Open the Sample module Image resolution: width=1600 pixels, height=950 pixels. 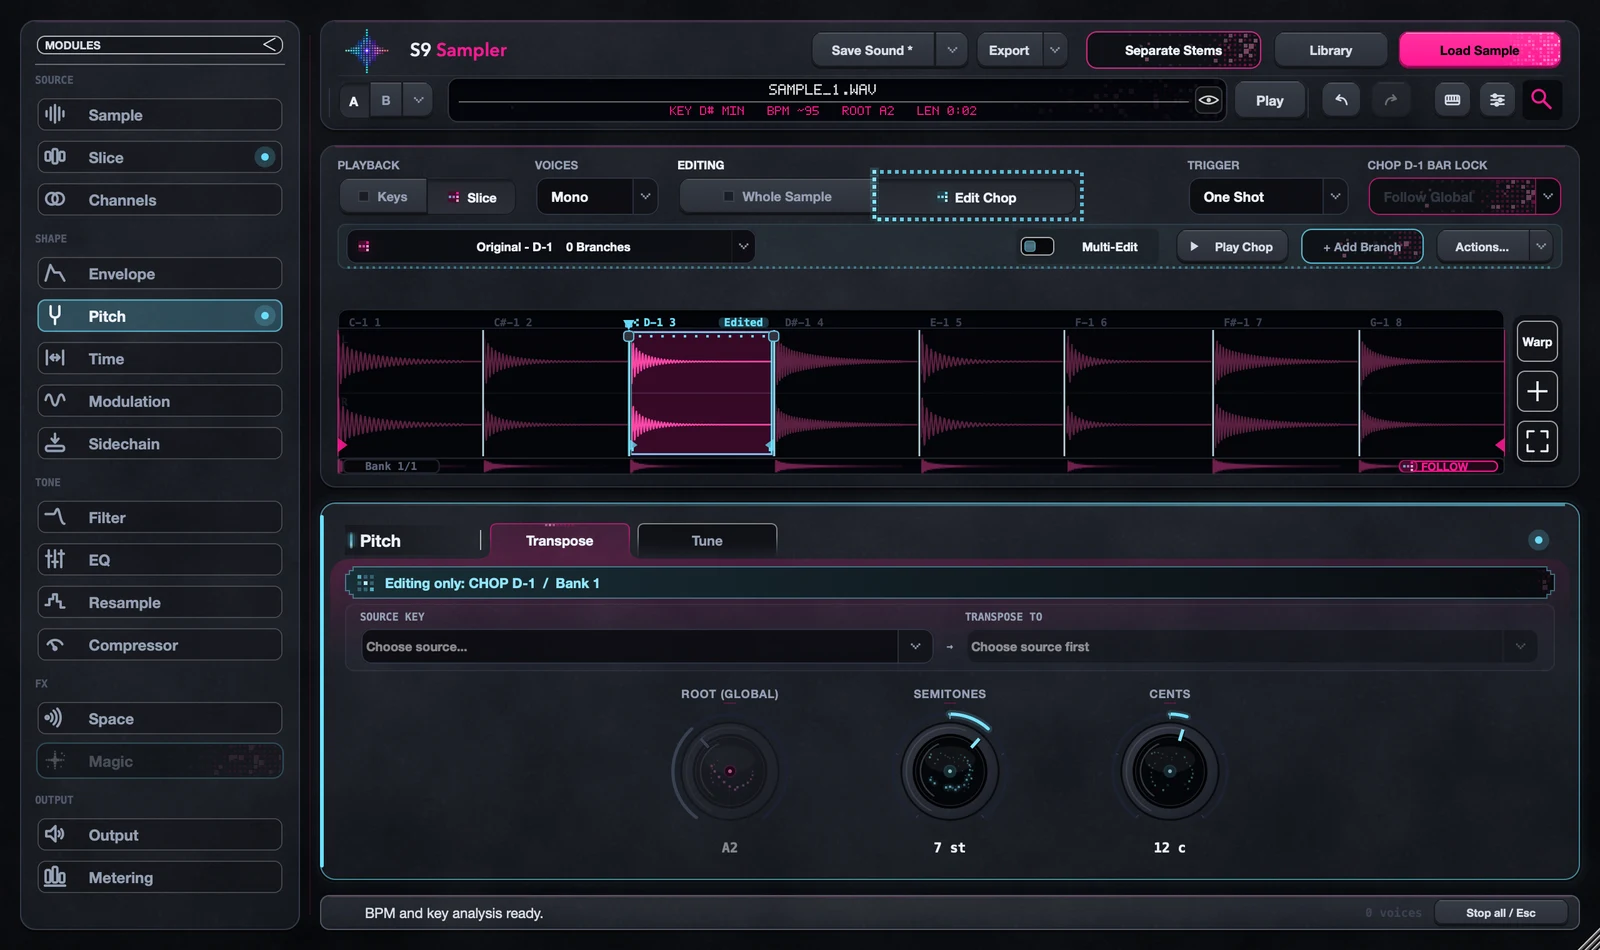point(160,115)
